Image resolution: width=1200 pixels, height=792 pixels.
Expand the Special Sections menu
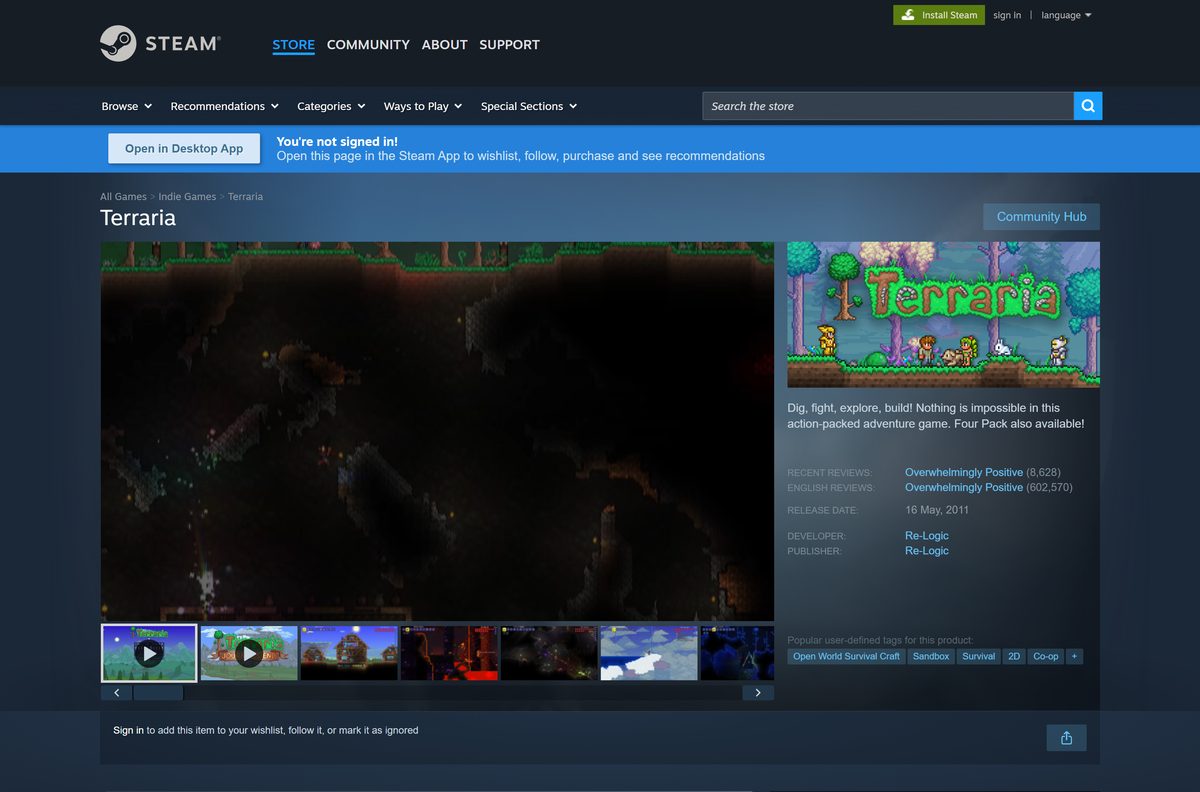pos(529,106)
